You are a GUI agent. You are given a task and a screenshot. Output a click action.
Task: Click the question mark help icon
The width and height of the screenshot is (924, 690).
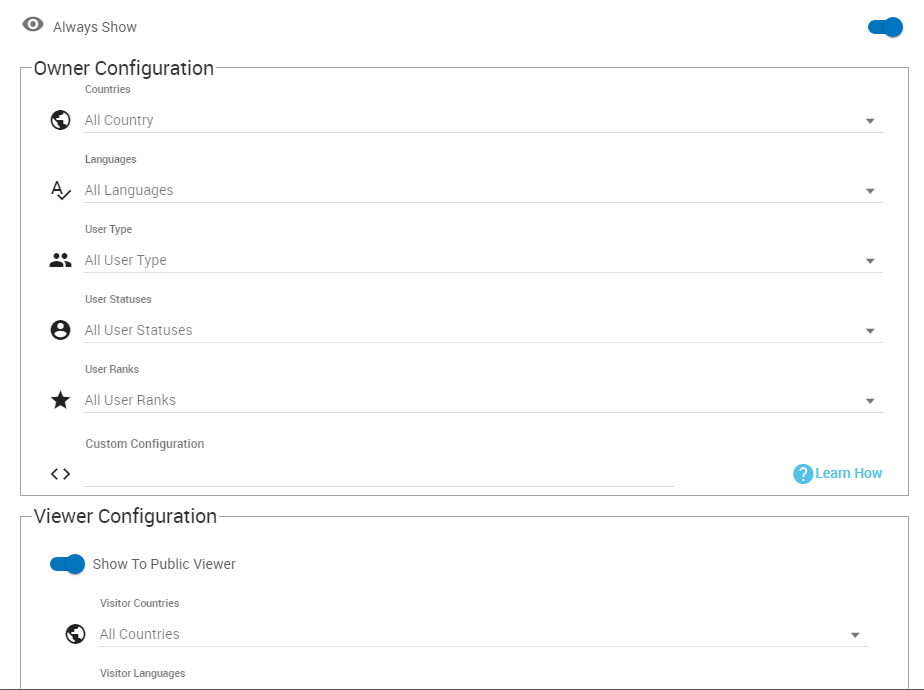click(802, 474)
